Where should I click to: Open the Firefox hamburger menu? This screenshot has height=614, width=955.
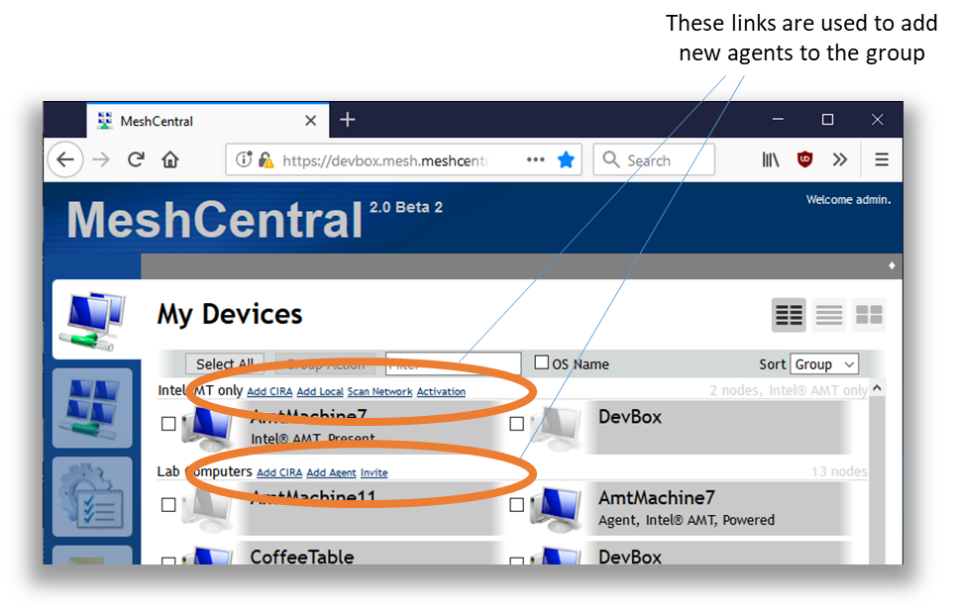click(881, 159)
